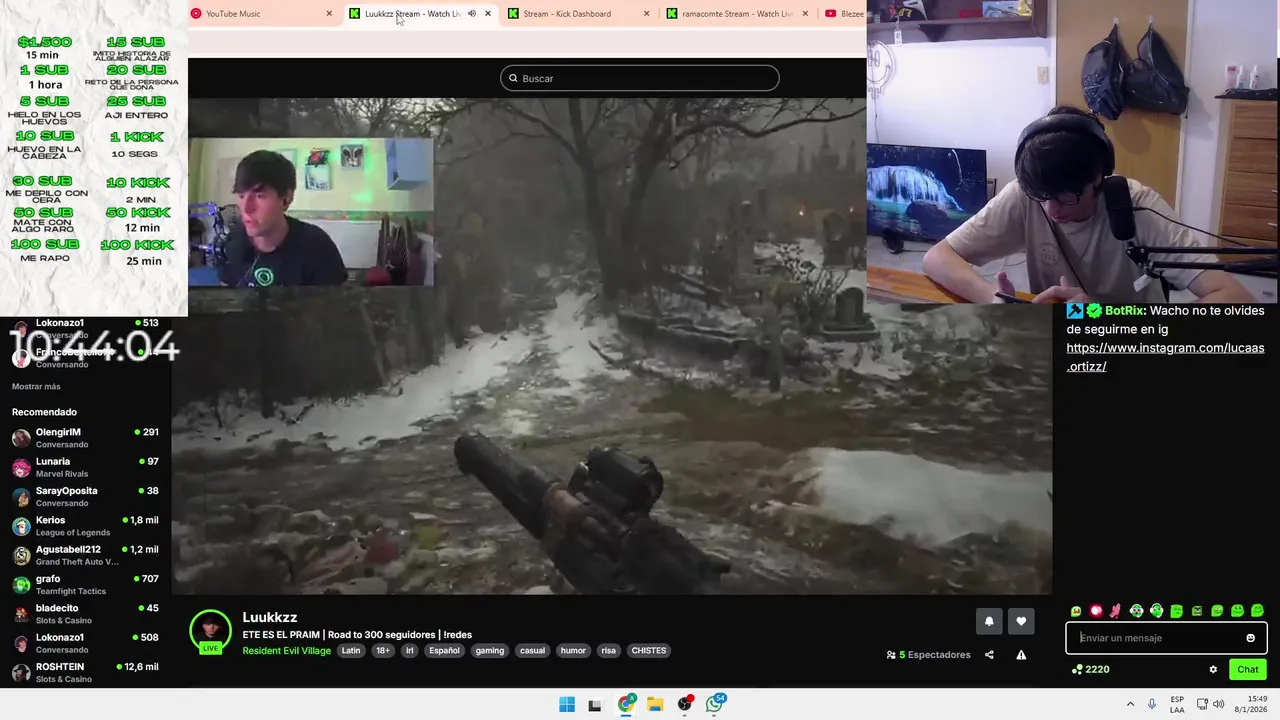The image size is (1280, 720).
Task: Expand Mostrar más in sidebar
Action: pos(36,386)
